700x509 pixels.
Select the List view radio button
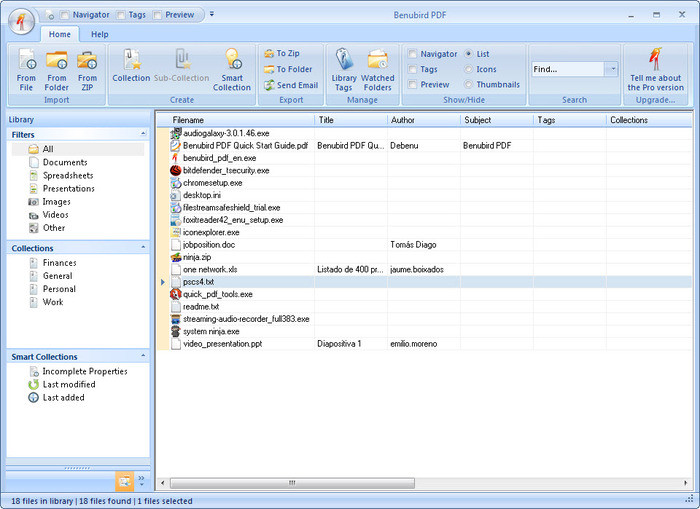pos(468,54)
